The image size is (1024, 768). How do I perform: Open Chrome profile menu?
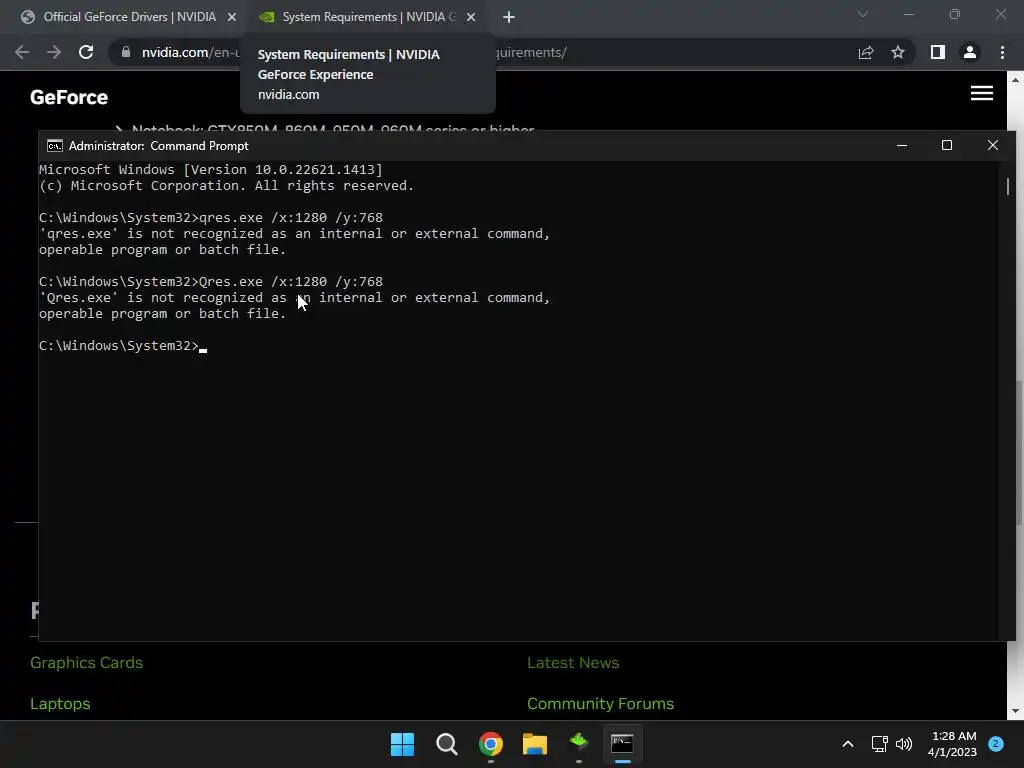coord(970,52)
